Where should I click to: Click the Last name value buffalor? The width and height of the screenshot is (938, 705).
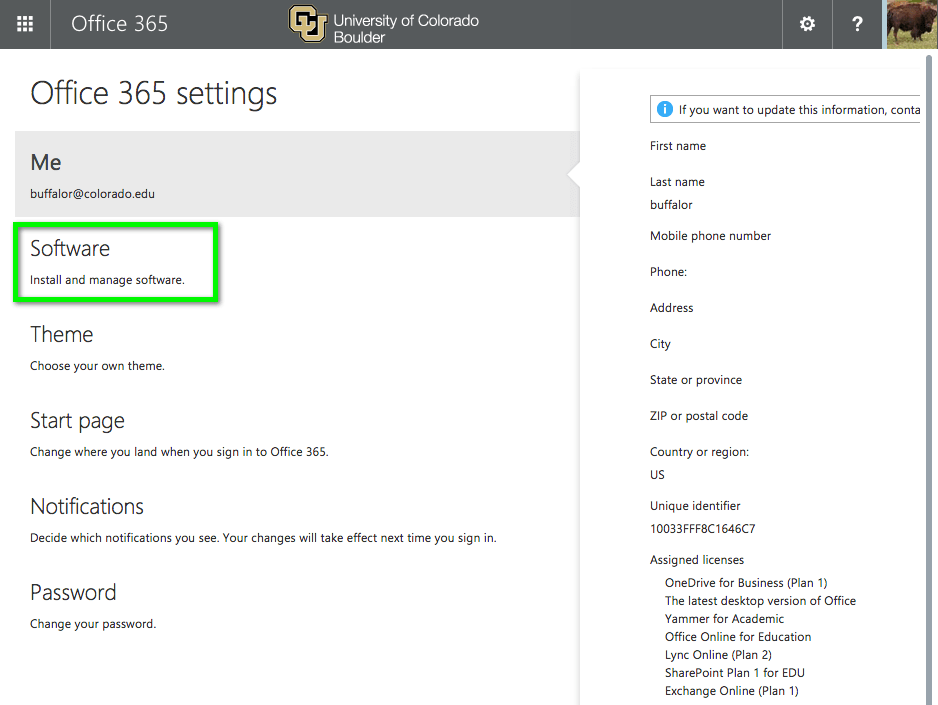(671, 205)
